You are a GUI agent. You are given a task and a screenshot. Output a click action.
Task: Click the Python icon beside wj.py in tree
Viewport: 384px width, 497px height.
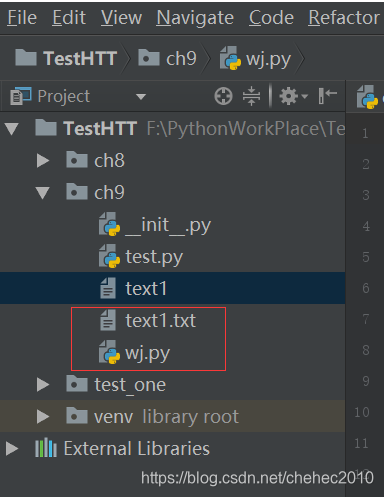pyautogui.click(x=109, y=352)
